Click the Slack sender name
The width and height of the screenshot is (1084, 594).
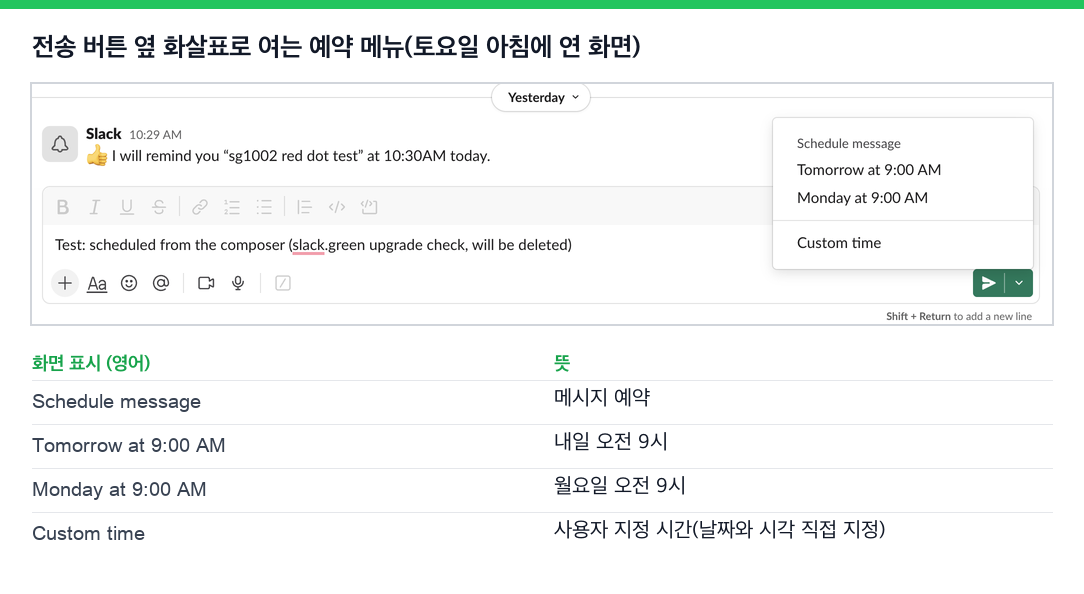point(104,133)
